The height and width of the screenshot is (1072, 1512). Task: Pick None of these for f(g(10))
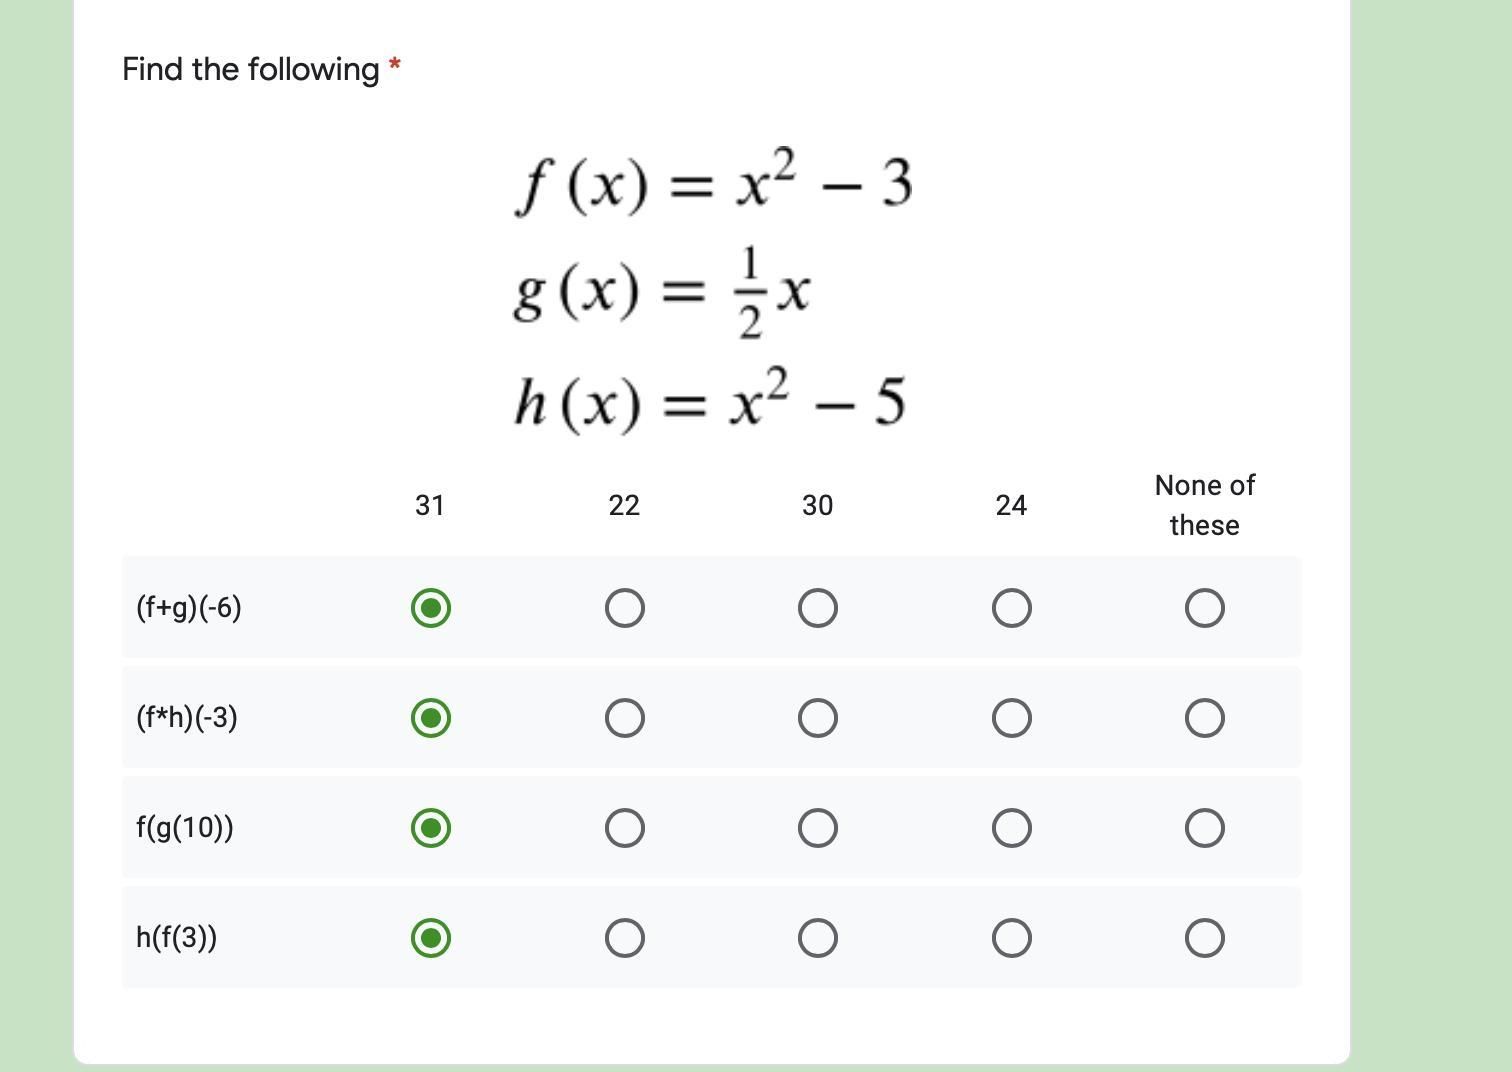[1204, 828]
